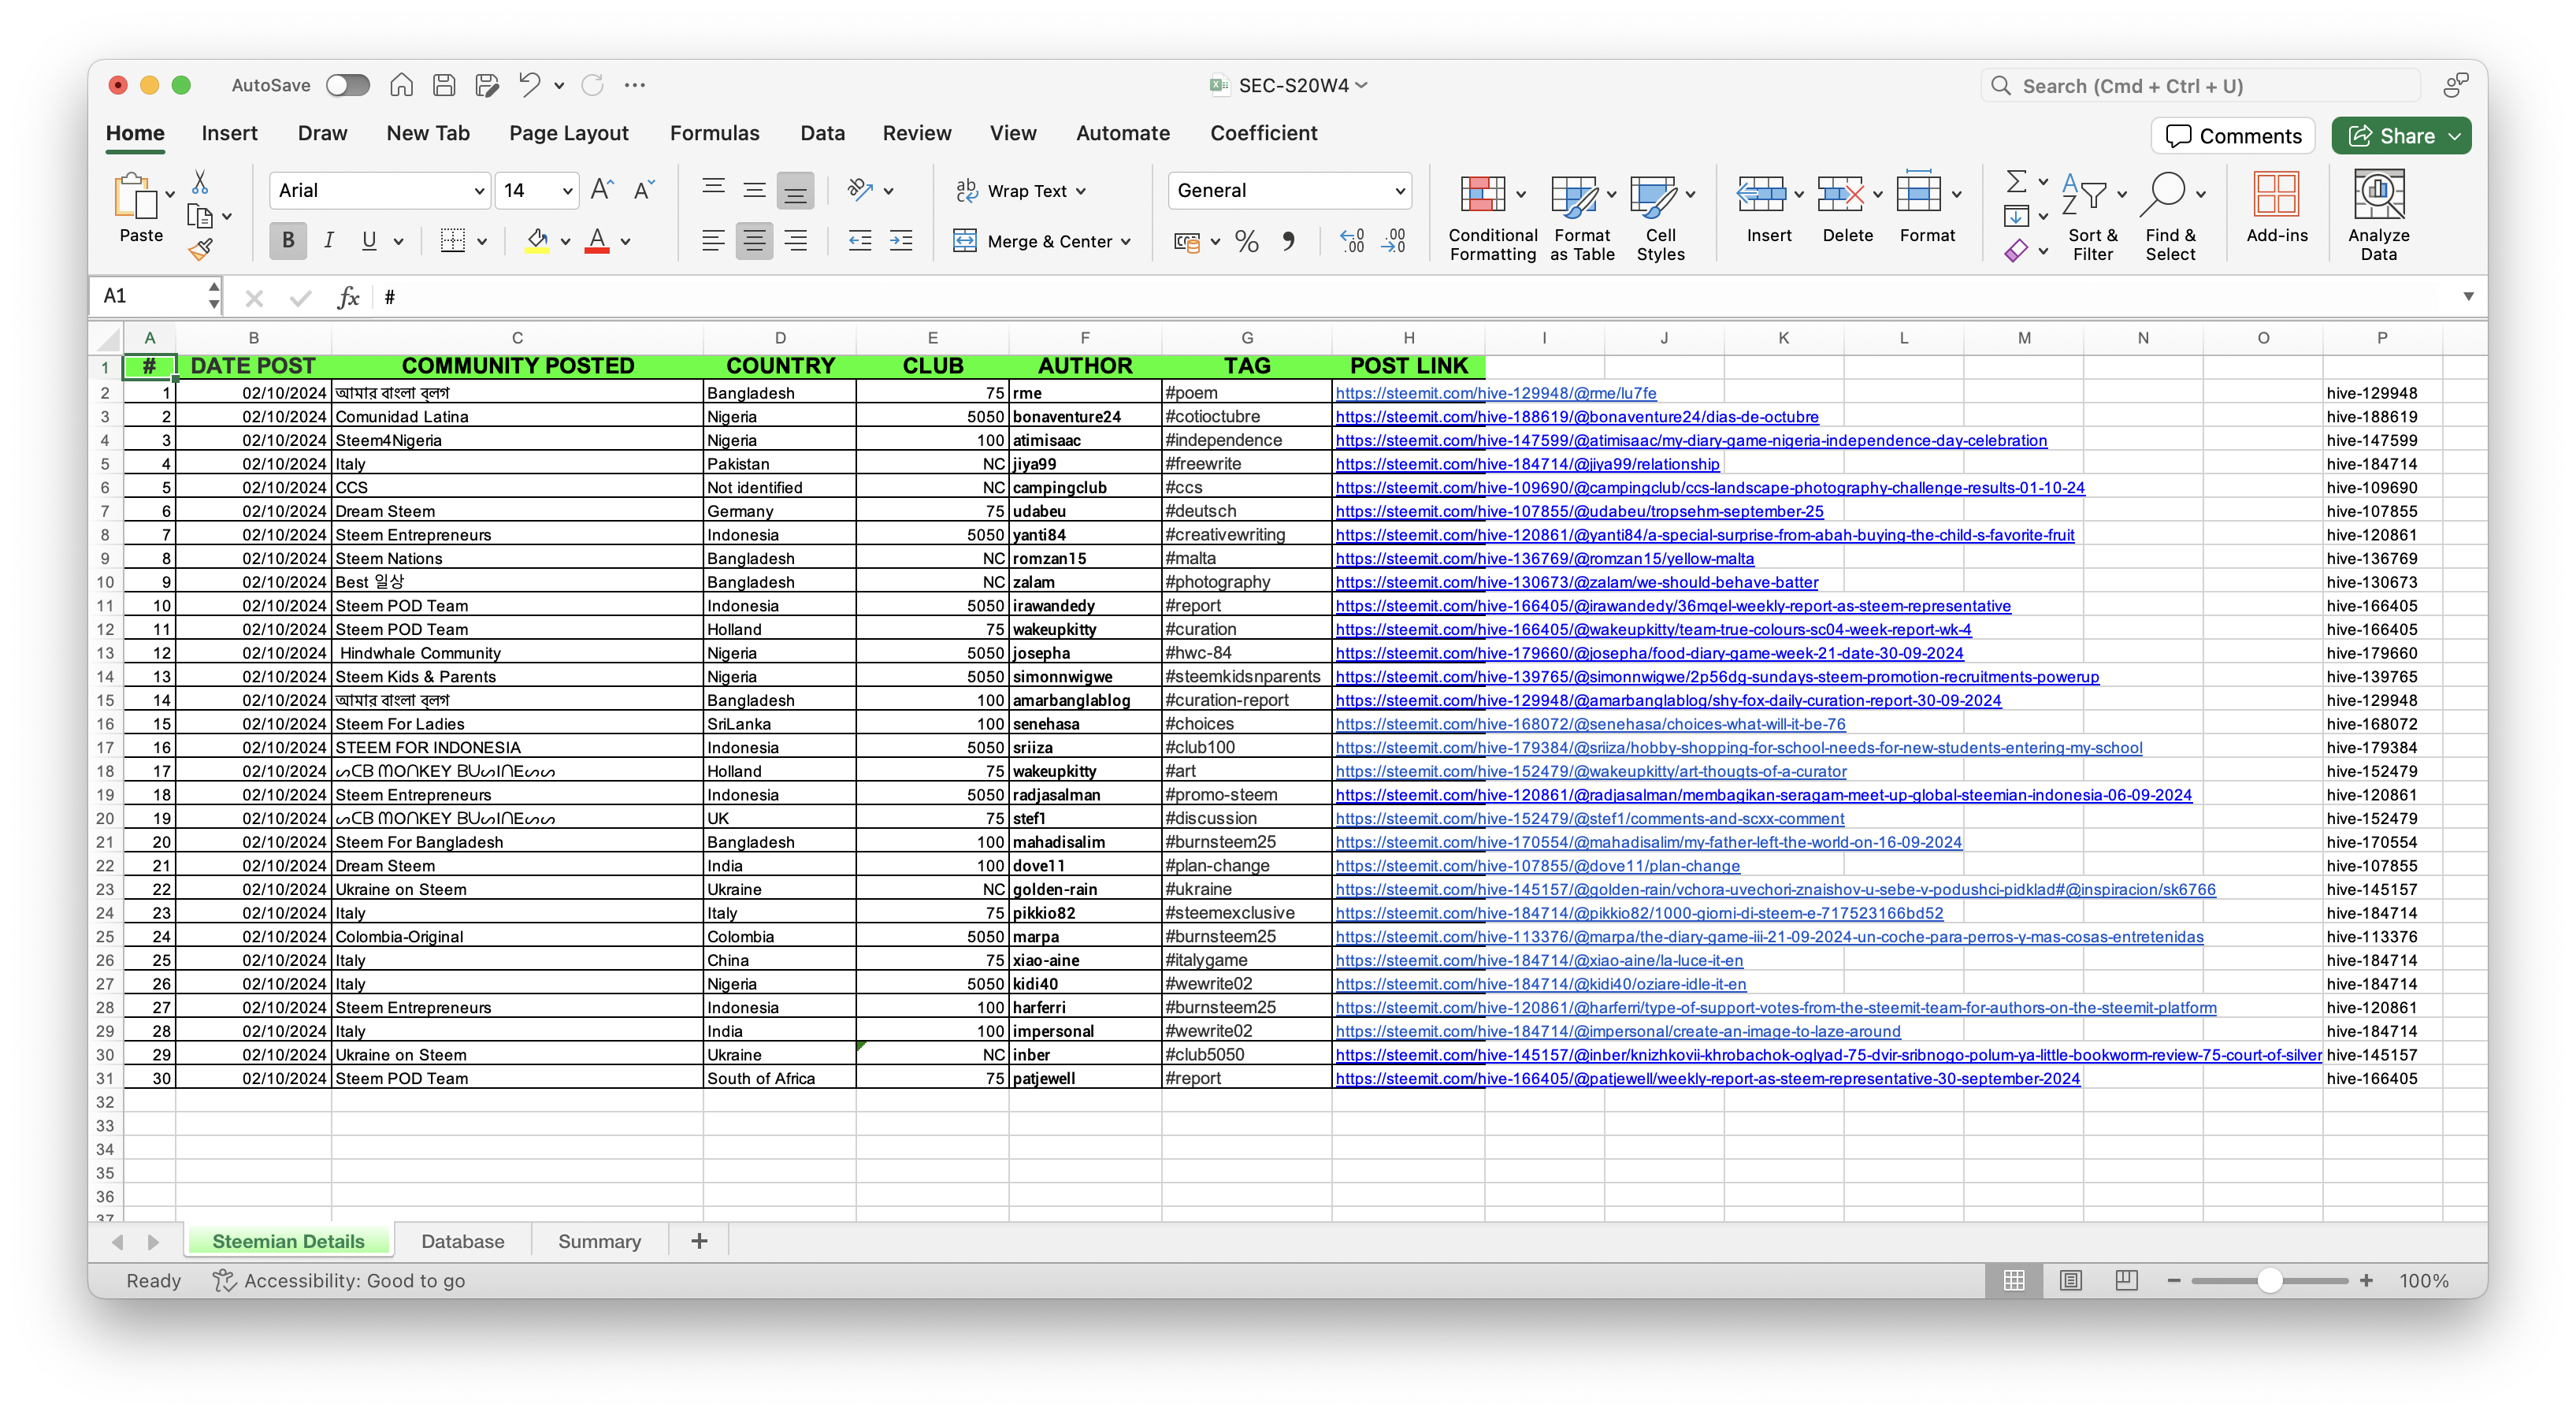Click the Percent Style icon
The image size is (2576, 1415).
click(x=1246, y=241)
